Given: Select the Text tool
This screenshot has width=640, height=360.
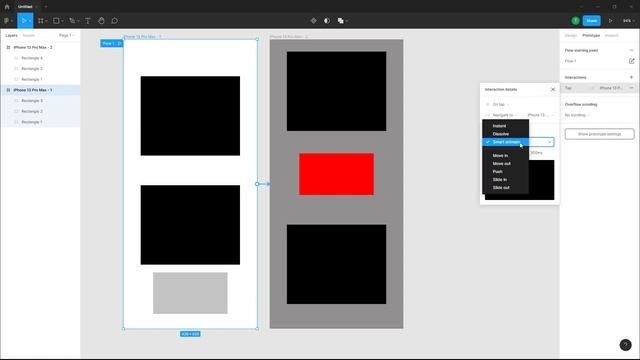Looking at the screenshot, I should [x=88, y=21].
